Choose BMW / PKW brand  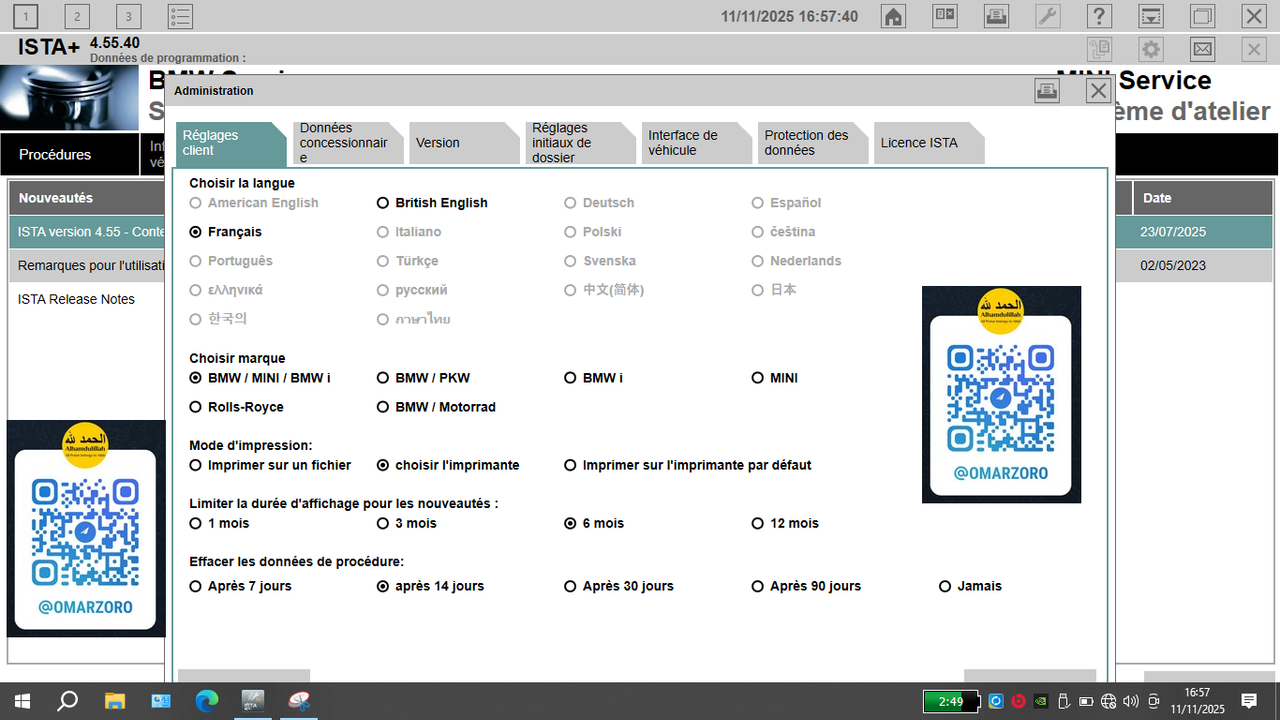click(x=423, y=378)
